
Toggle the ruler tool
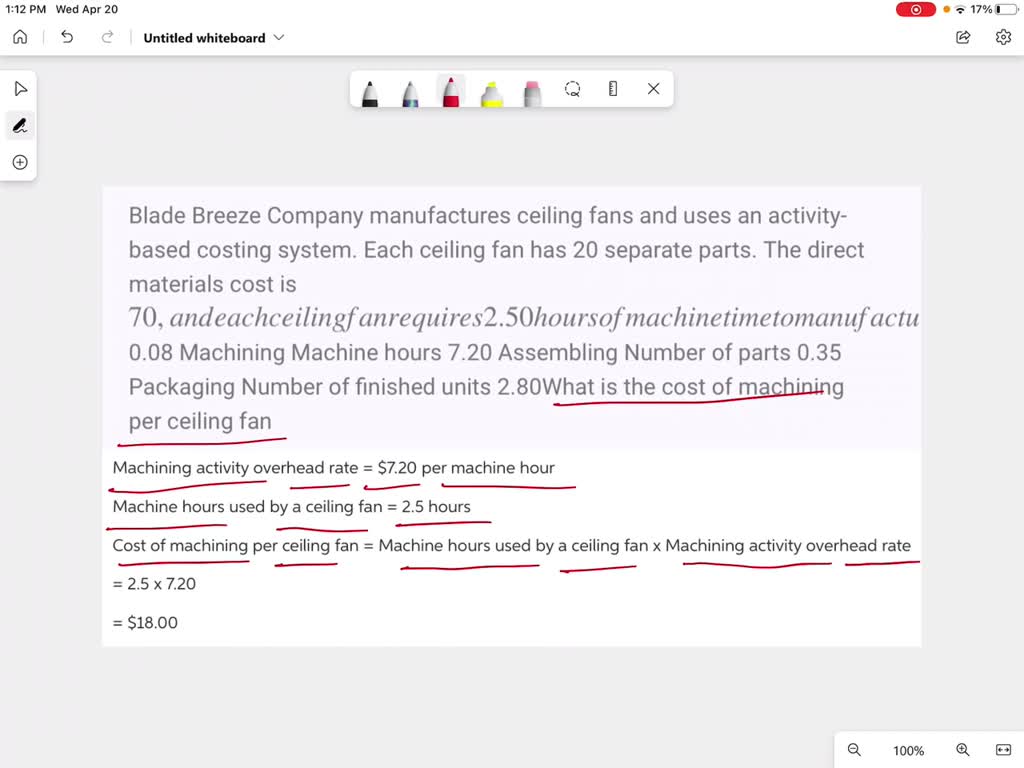613,89
